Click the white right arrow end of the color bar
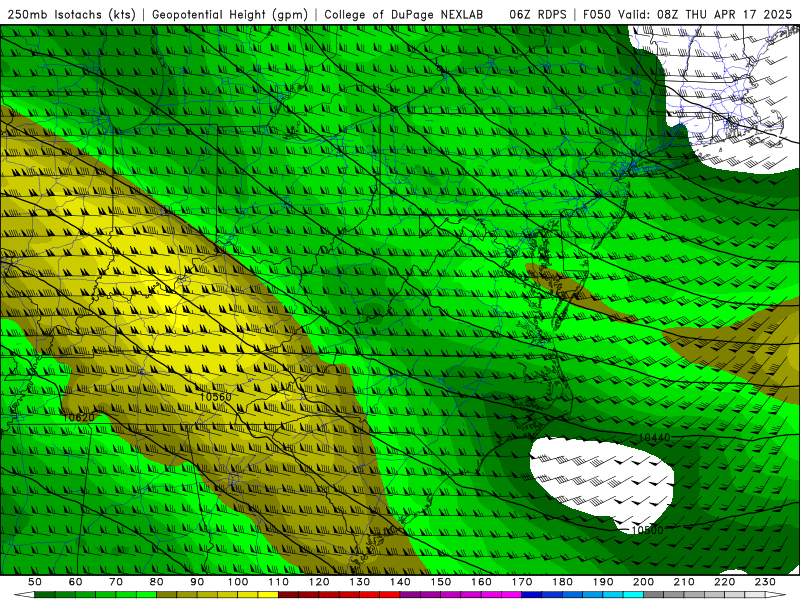The height and width of the screenshot is (600, 800). click(776, 595)
